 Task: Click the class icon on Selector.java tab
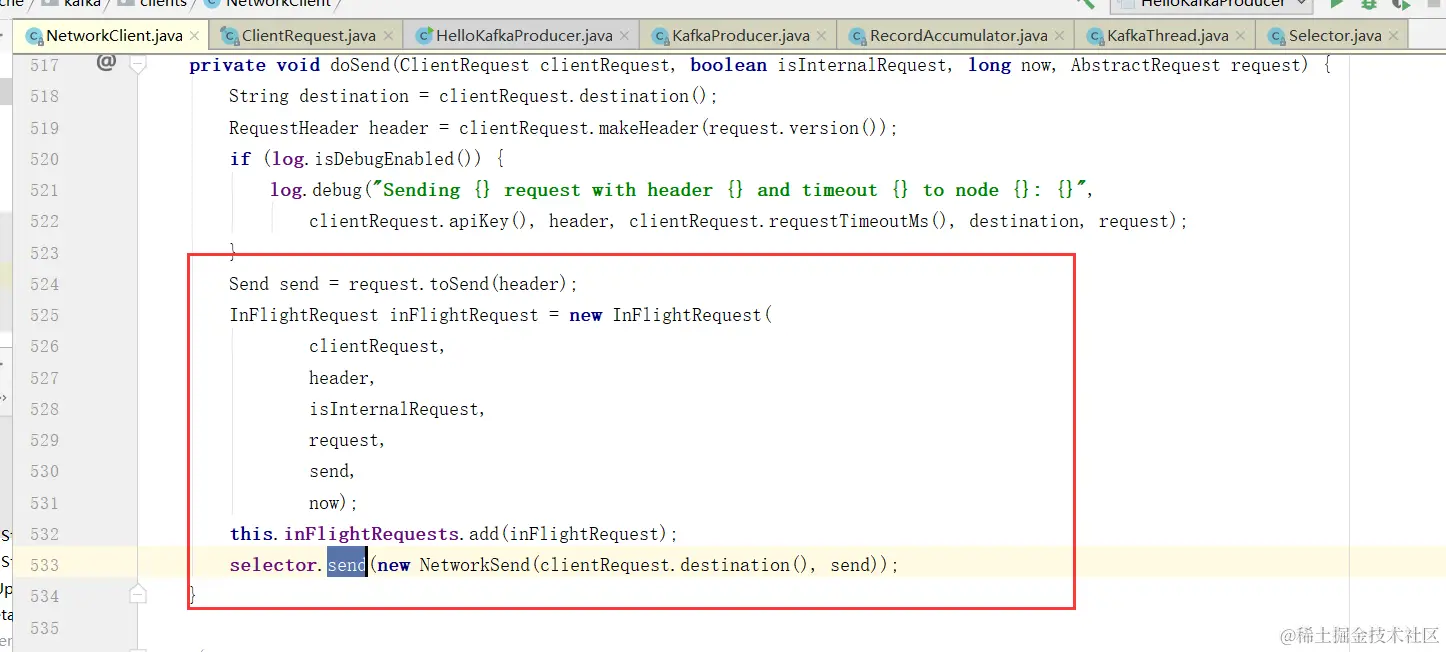[x=1277, y=36]
